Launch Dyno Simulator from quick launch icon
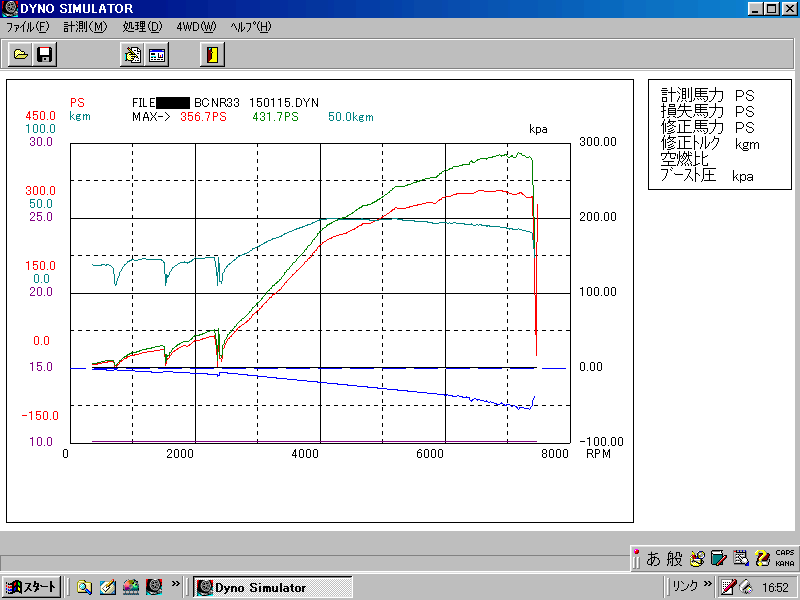This screenshot has width=800, height=600. tap(154, 587)
